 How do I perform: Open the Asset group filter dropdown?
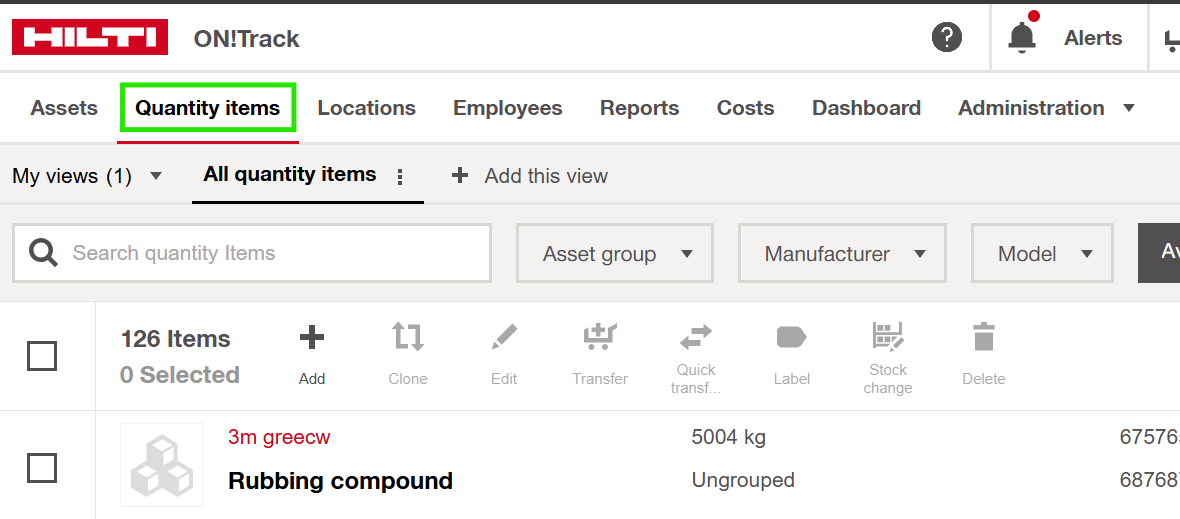pyautogui.click(x=614, y=253)
